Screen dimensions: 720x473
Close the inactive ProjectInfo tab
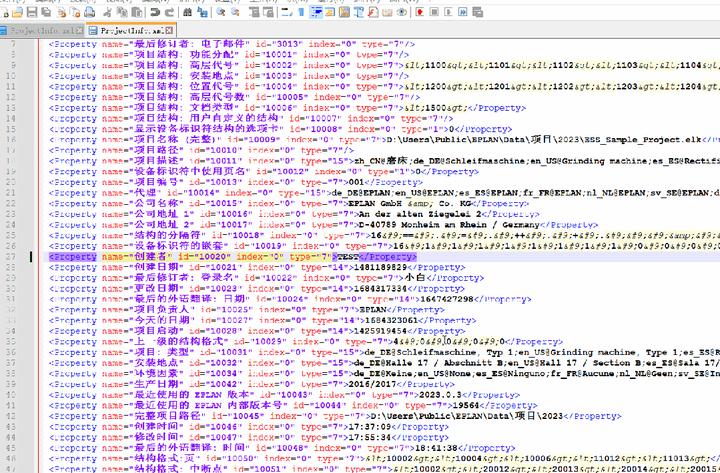79,31
